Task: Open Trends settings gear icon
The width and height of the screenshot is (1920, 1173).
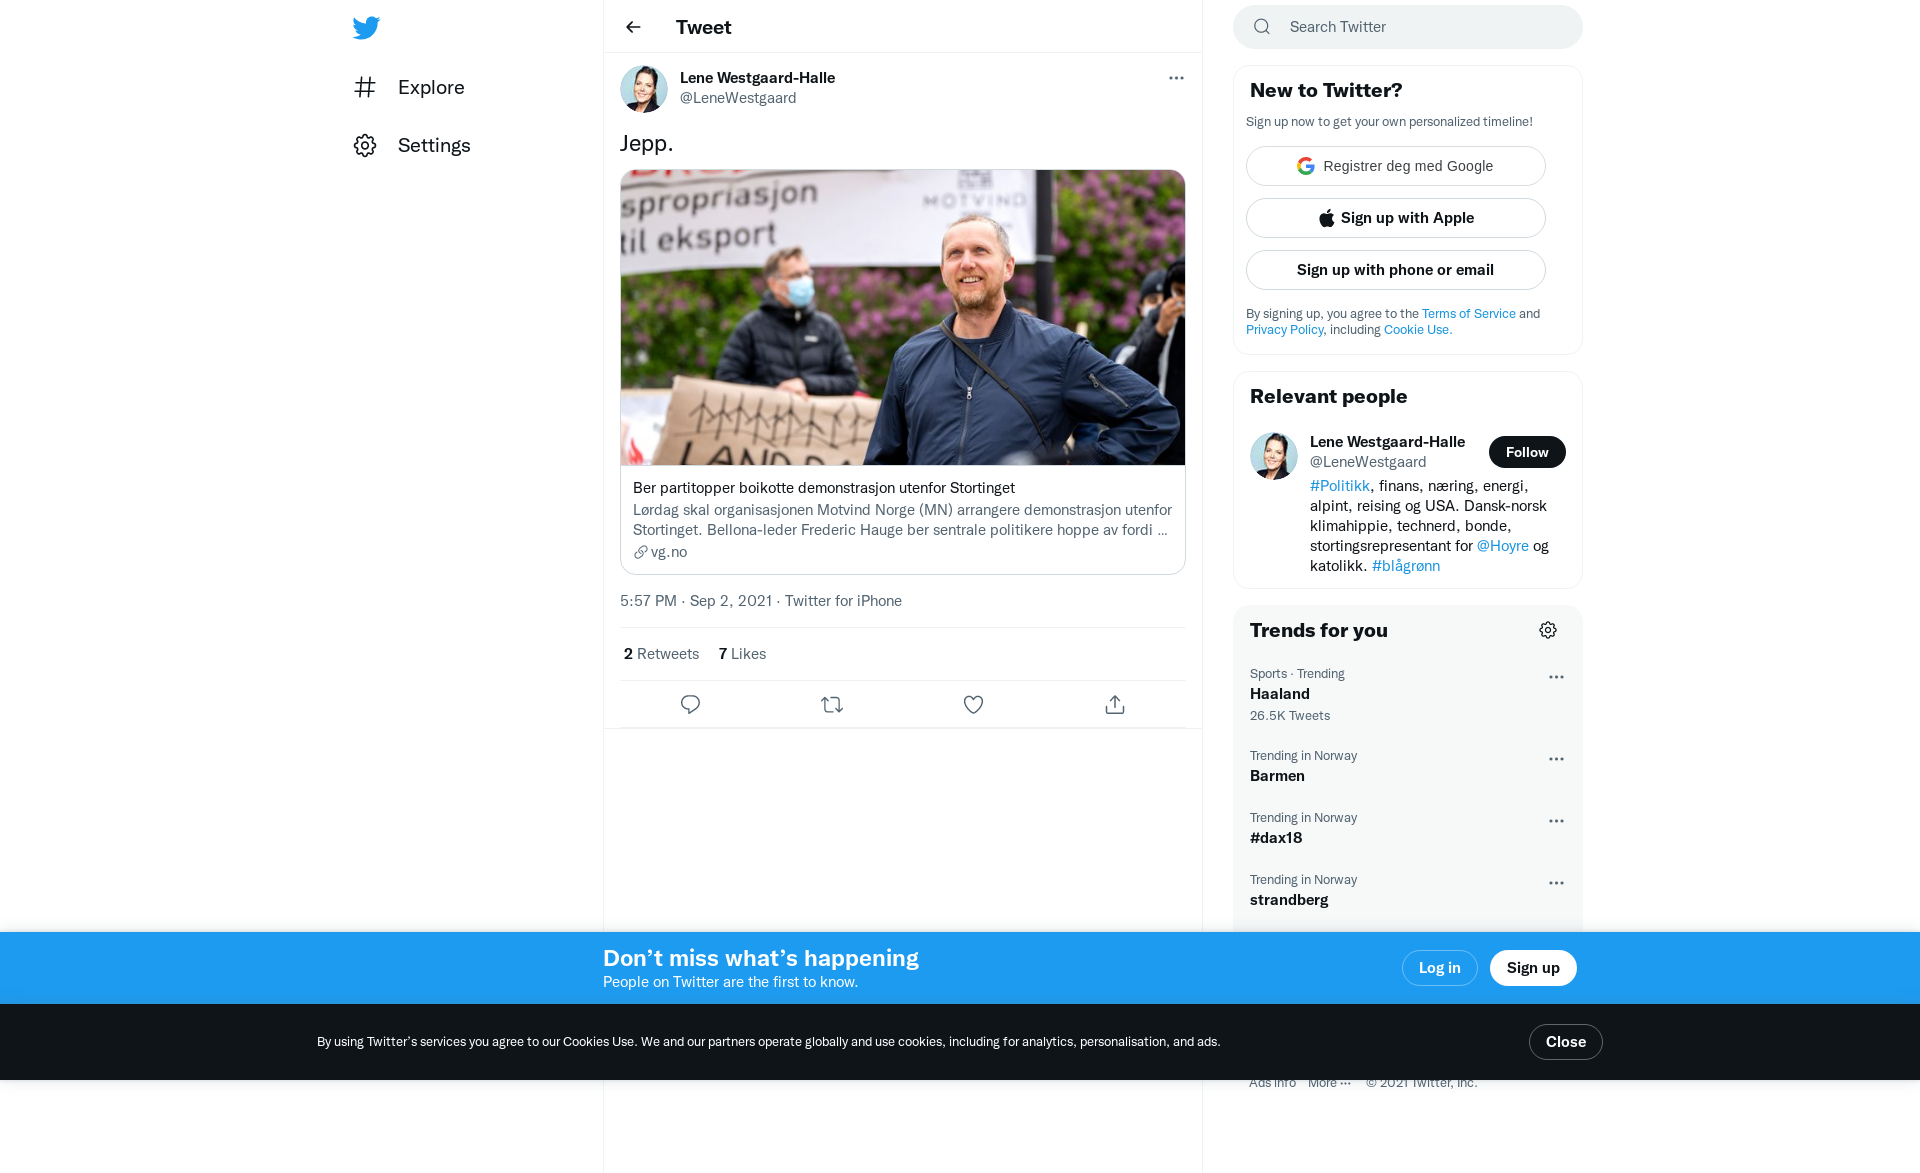Action: click(1548, 630)
